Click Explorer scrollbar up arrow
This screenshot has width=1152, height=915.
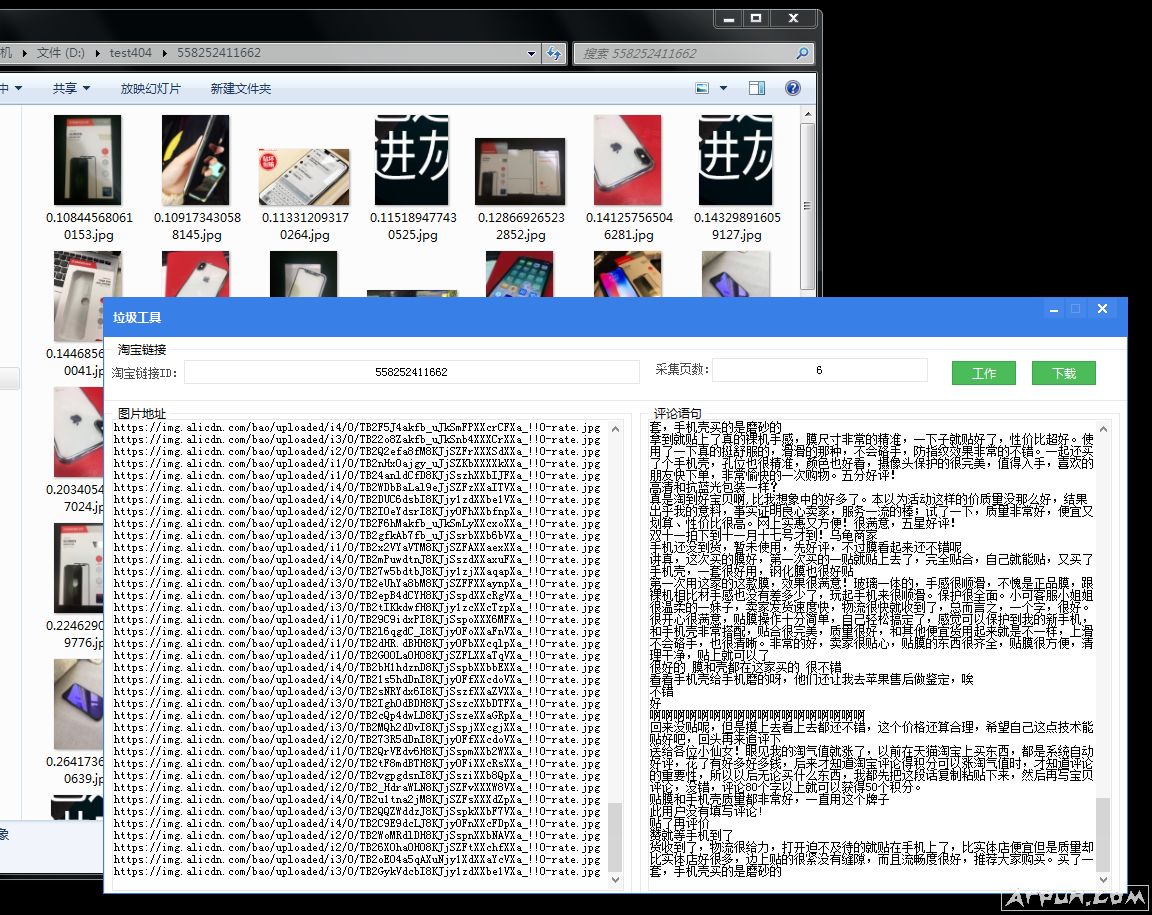pos(807,115)
